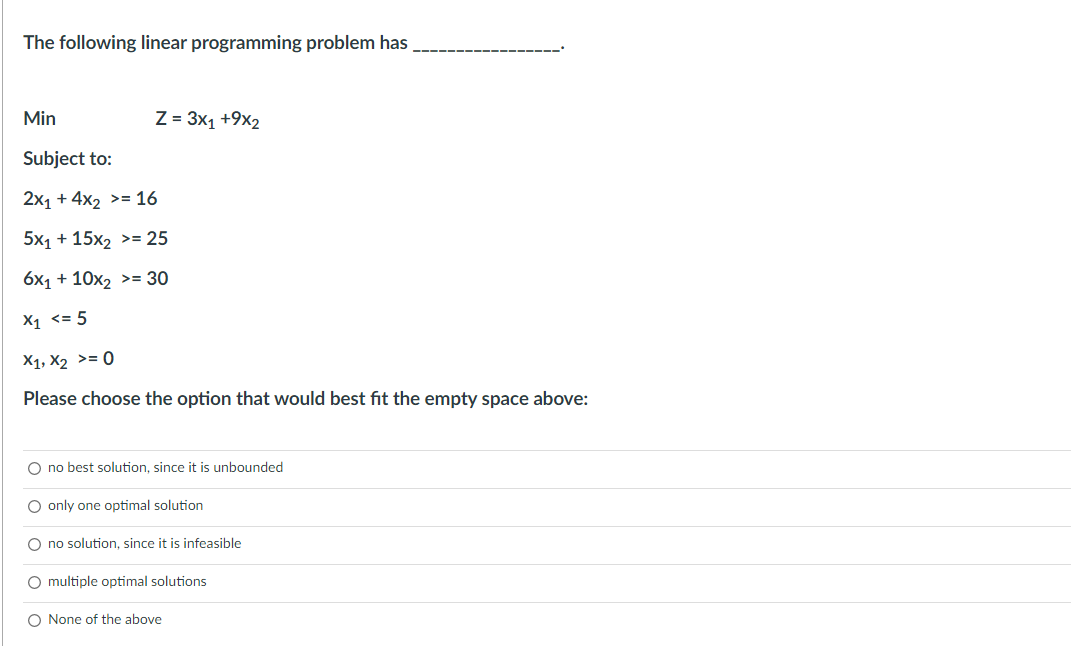Click the 'Subject to:' heading
This screenshot has height=646, width=1071.
coord(68,158)
